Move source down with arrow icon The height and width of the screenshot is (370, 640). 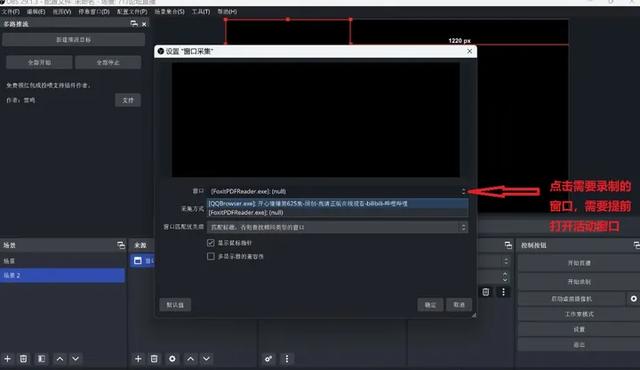pos(207,359)
